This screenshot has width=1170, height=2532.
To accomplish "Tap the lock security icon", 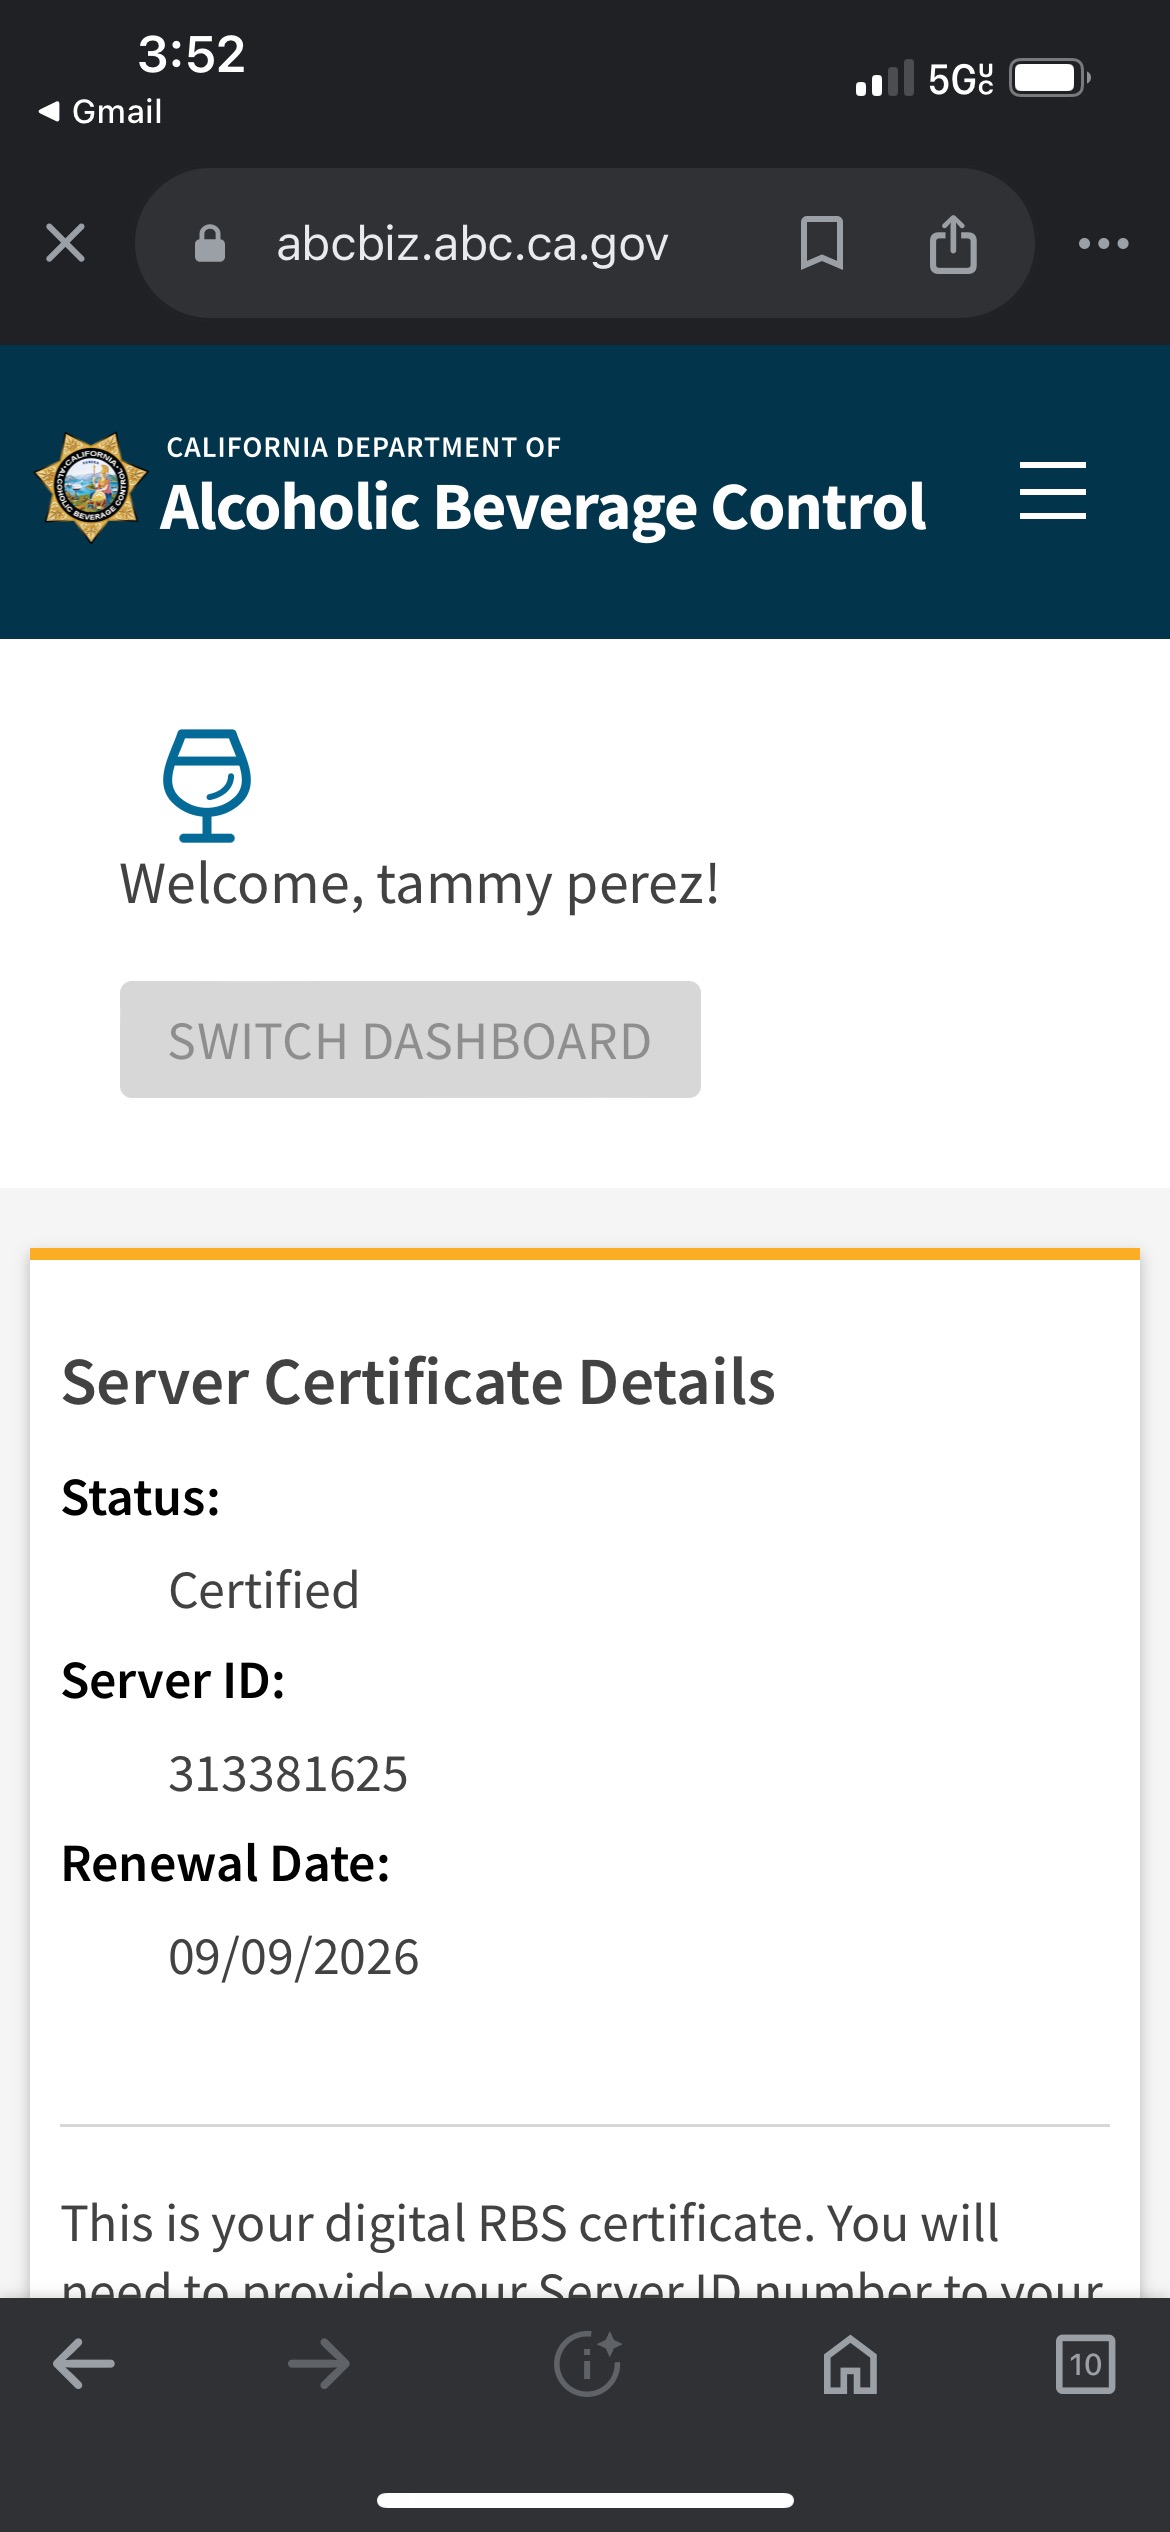I will click(209, 243).
